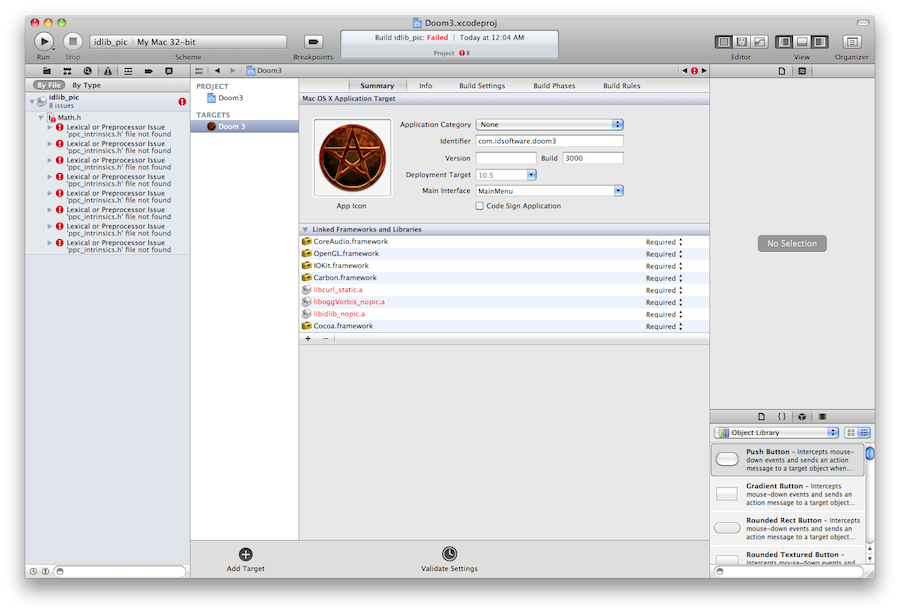900x613 pixels.
Task: Jump to the next issue arrow
Action: (x=704, y=71)
